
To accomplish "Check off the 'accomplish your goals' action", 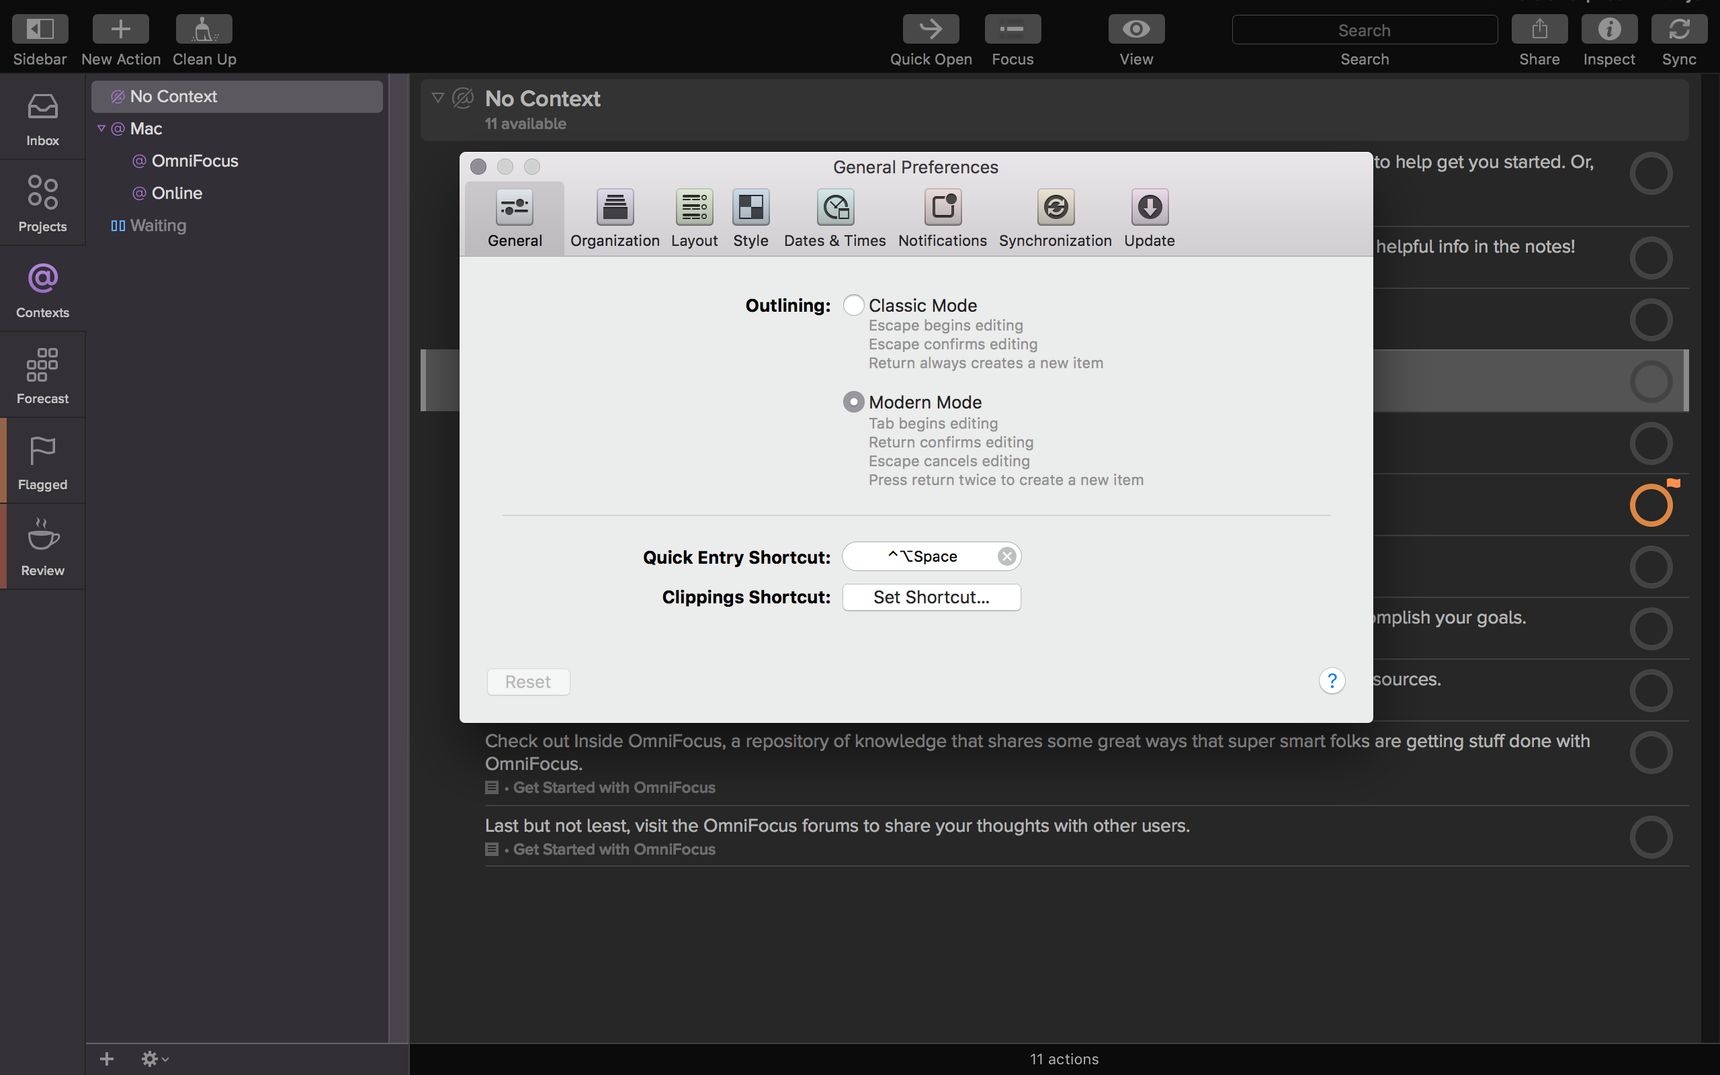I will coord(1651,629).
